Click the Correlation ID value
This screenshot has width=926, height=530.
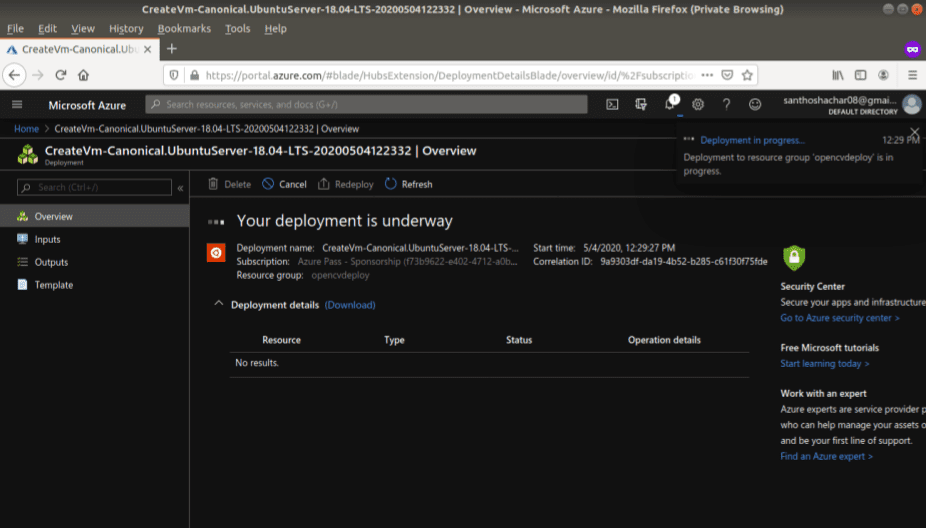(x=684, y=261)
